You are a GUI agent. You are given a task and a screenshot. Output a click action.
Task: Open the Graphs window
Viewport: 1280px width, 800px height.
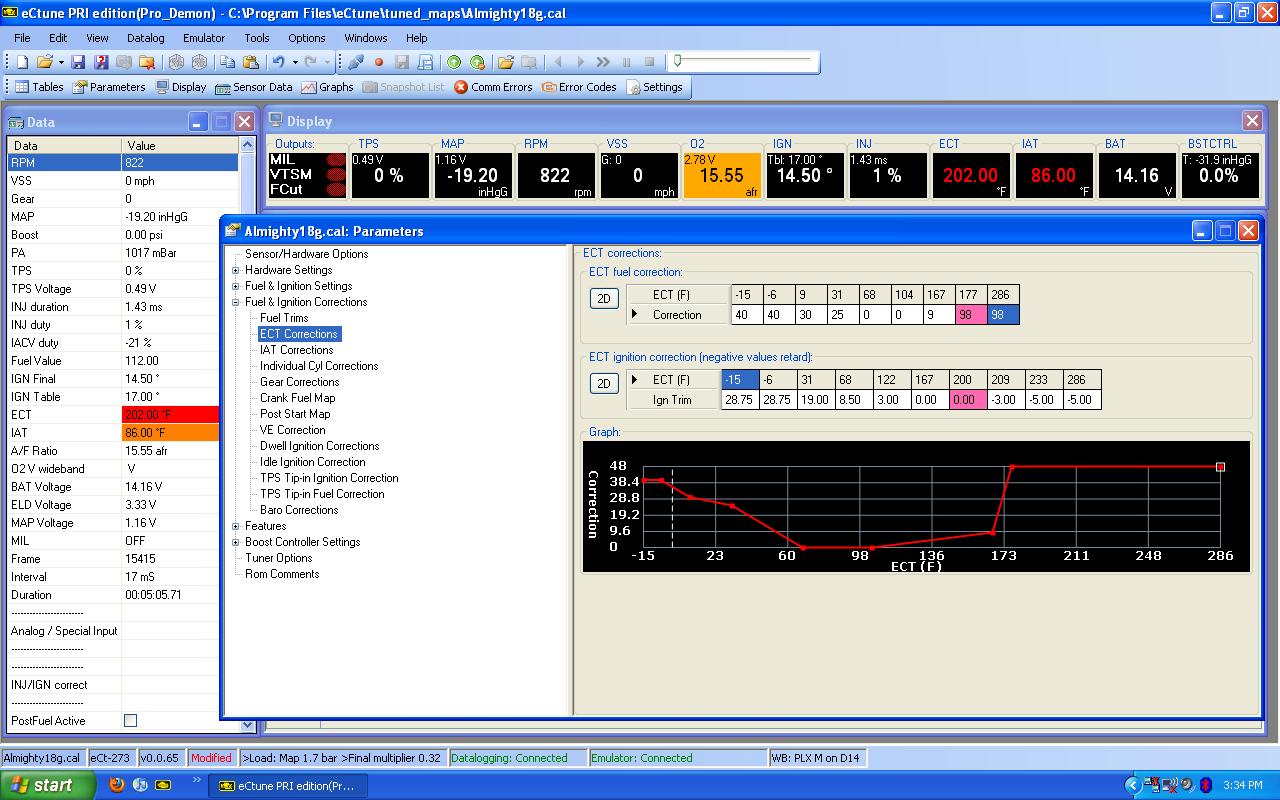(328, 87)
